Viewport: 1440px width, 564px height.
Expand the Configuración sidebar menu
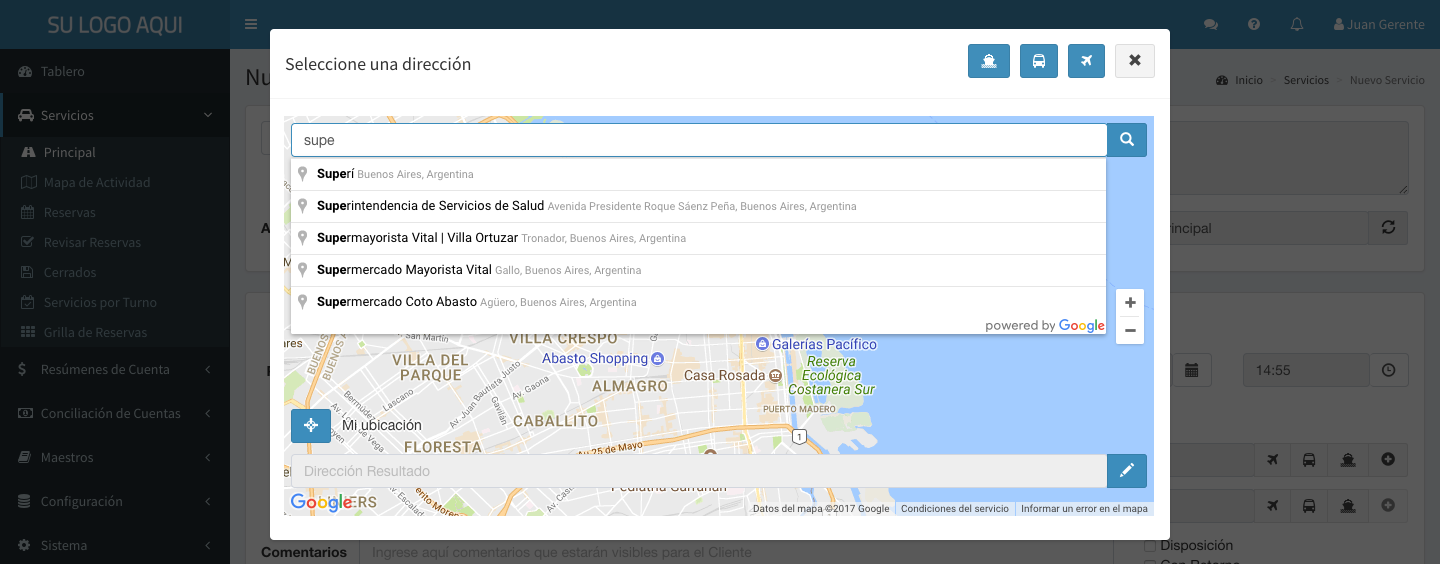click(x=115, y=501)
